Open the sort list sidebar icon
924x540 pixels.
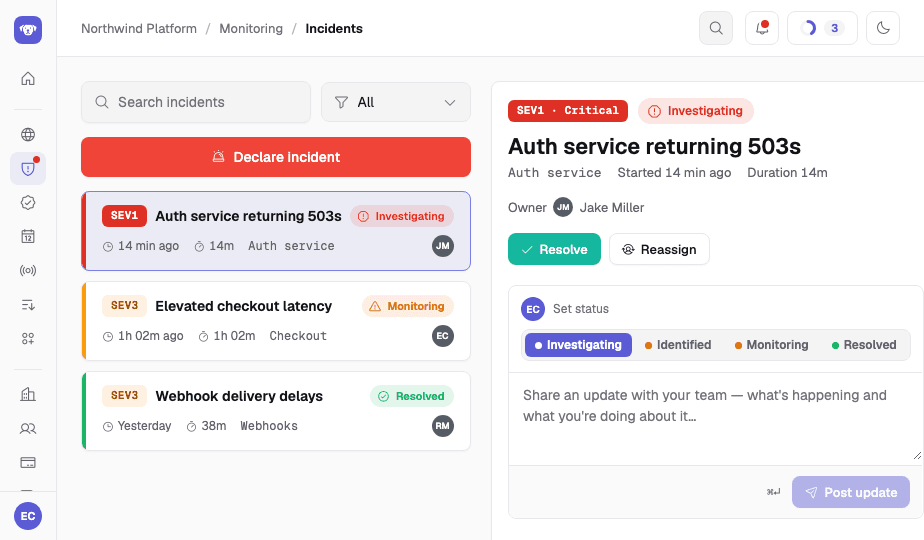click(28, 305)
